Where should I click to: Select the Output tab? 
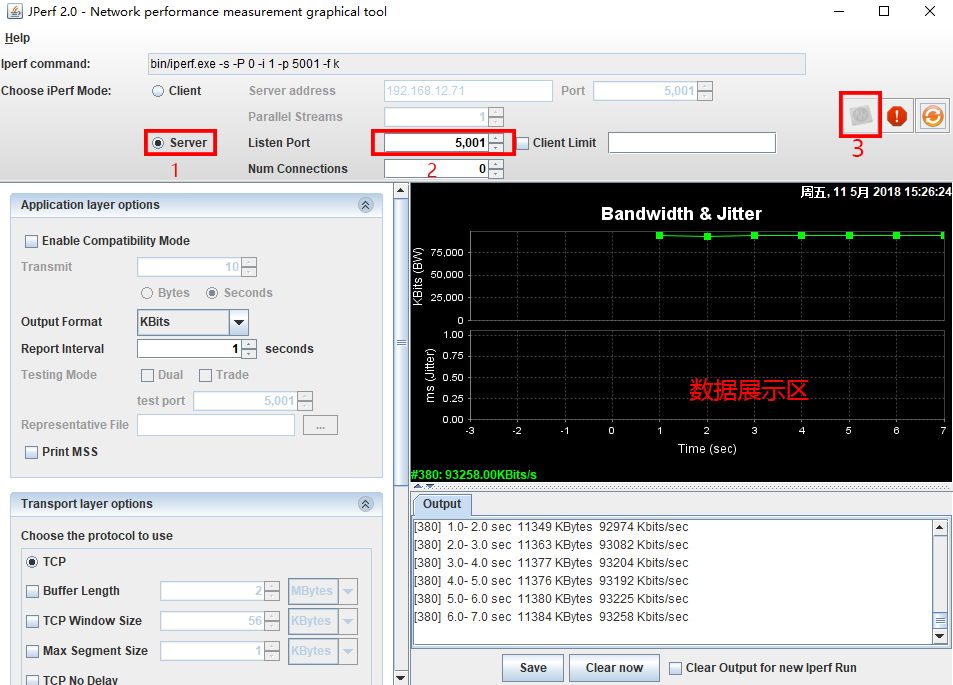442,504
